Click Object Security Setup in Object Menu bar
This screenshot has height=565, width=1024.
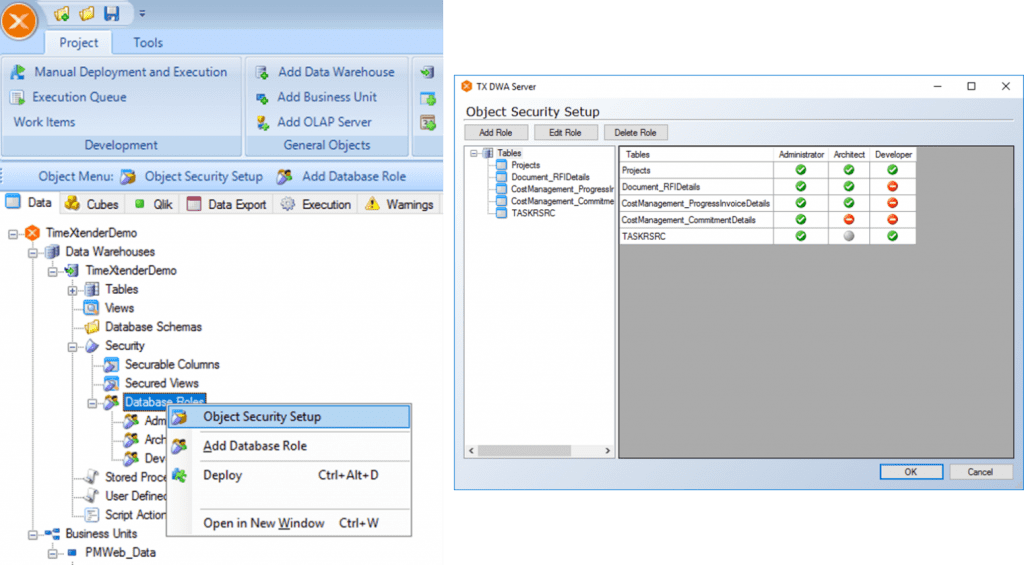[x=191, y=176]
